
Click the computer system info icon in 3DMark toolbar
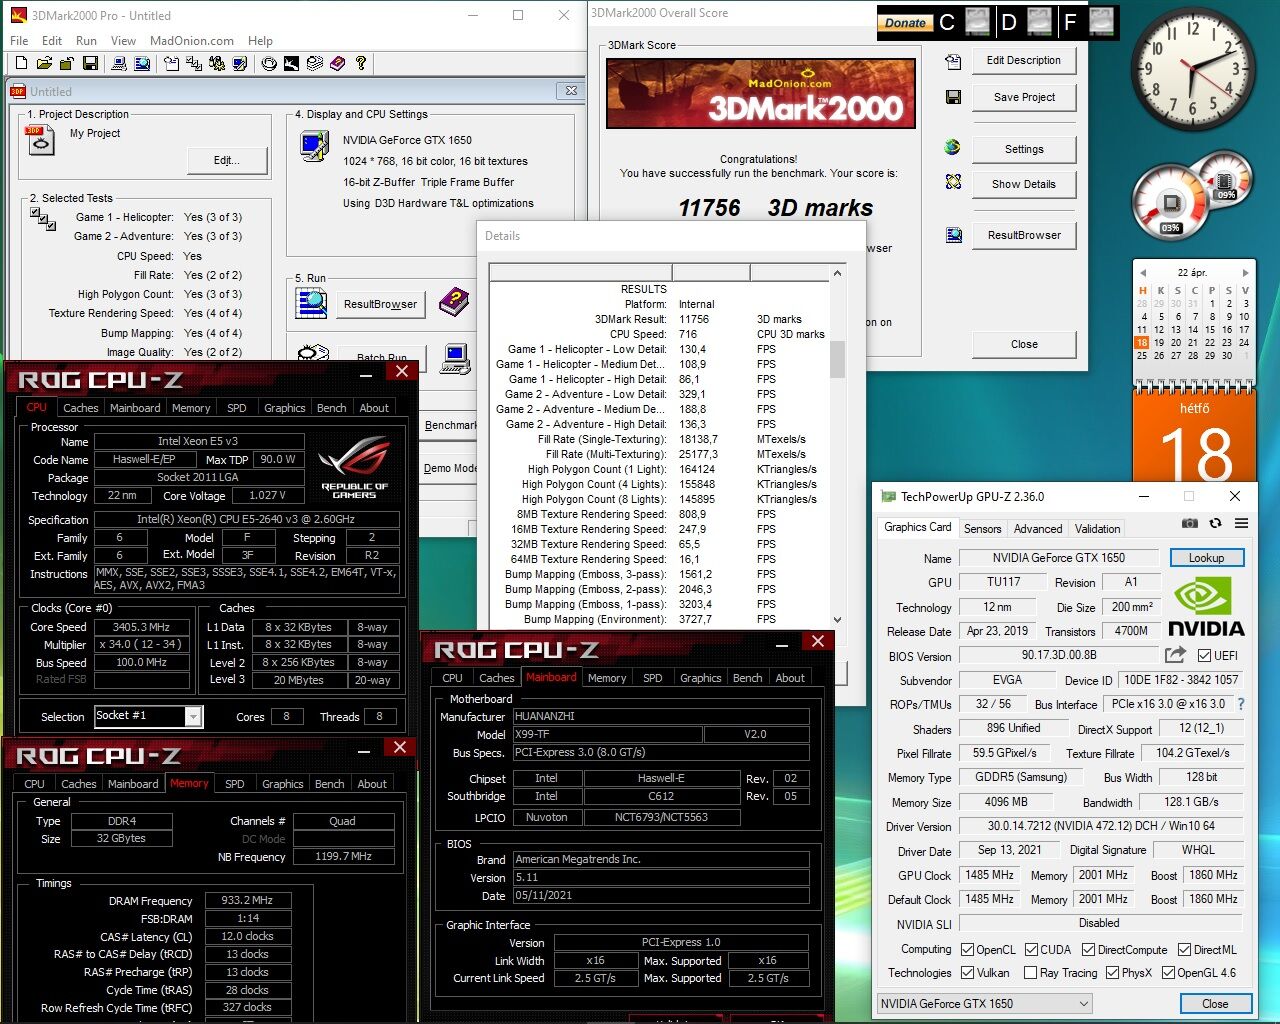[118, 63]
